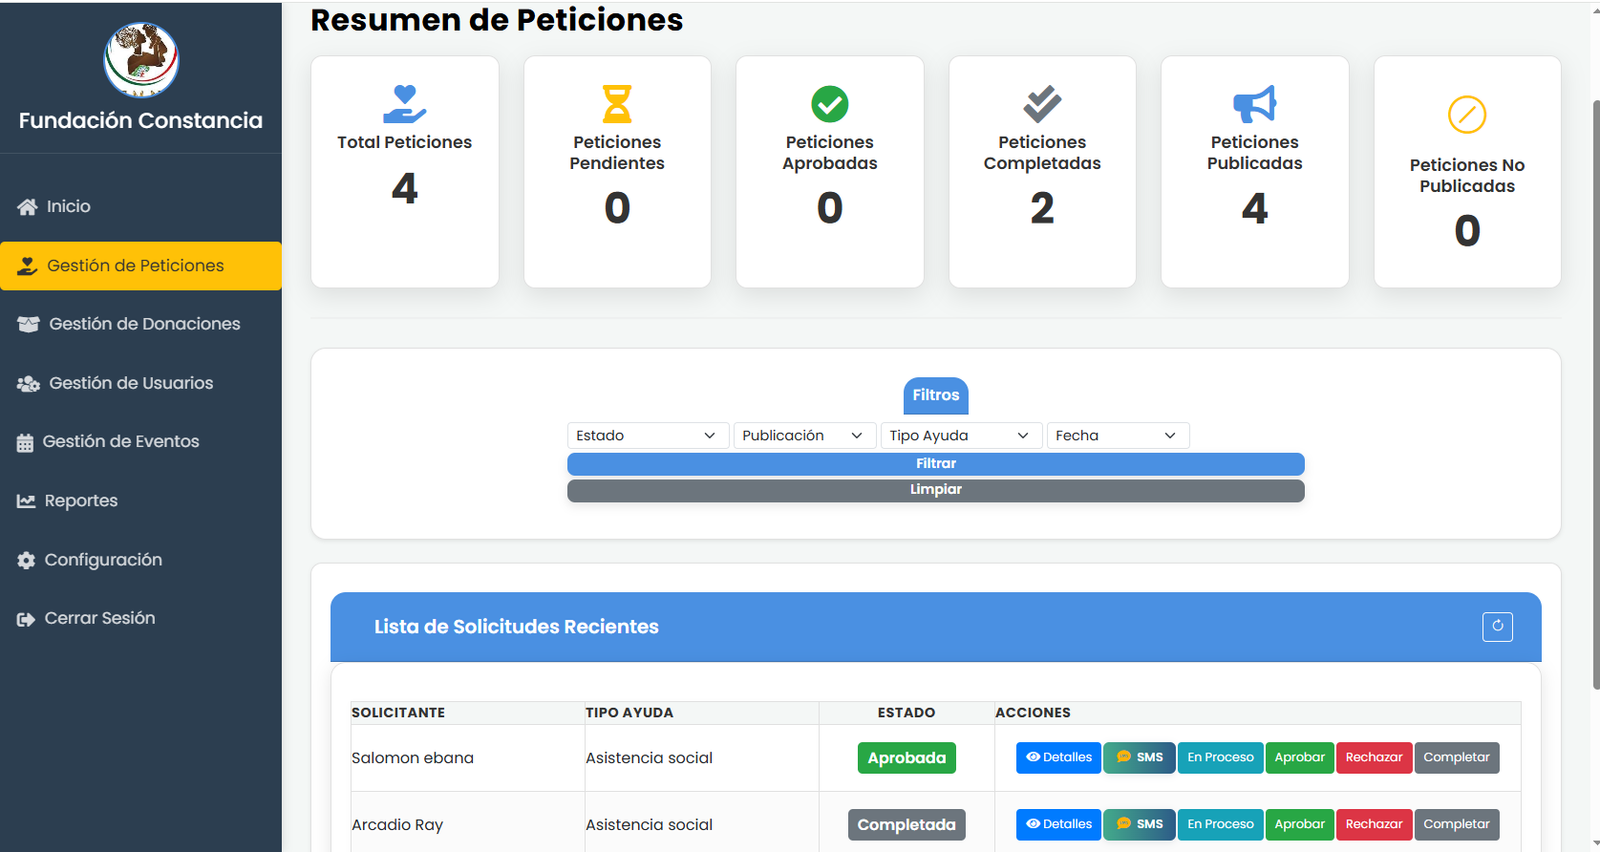Click the Fundación Constancia logo image

click(x=141, y=60)
